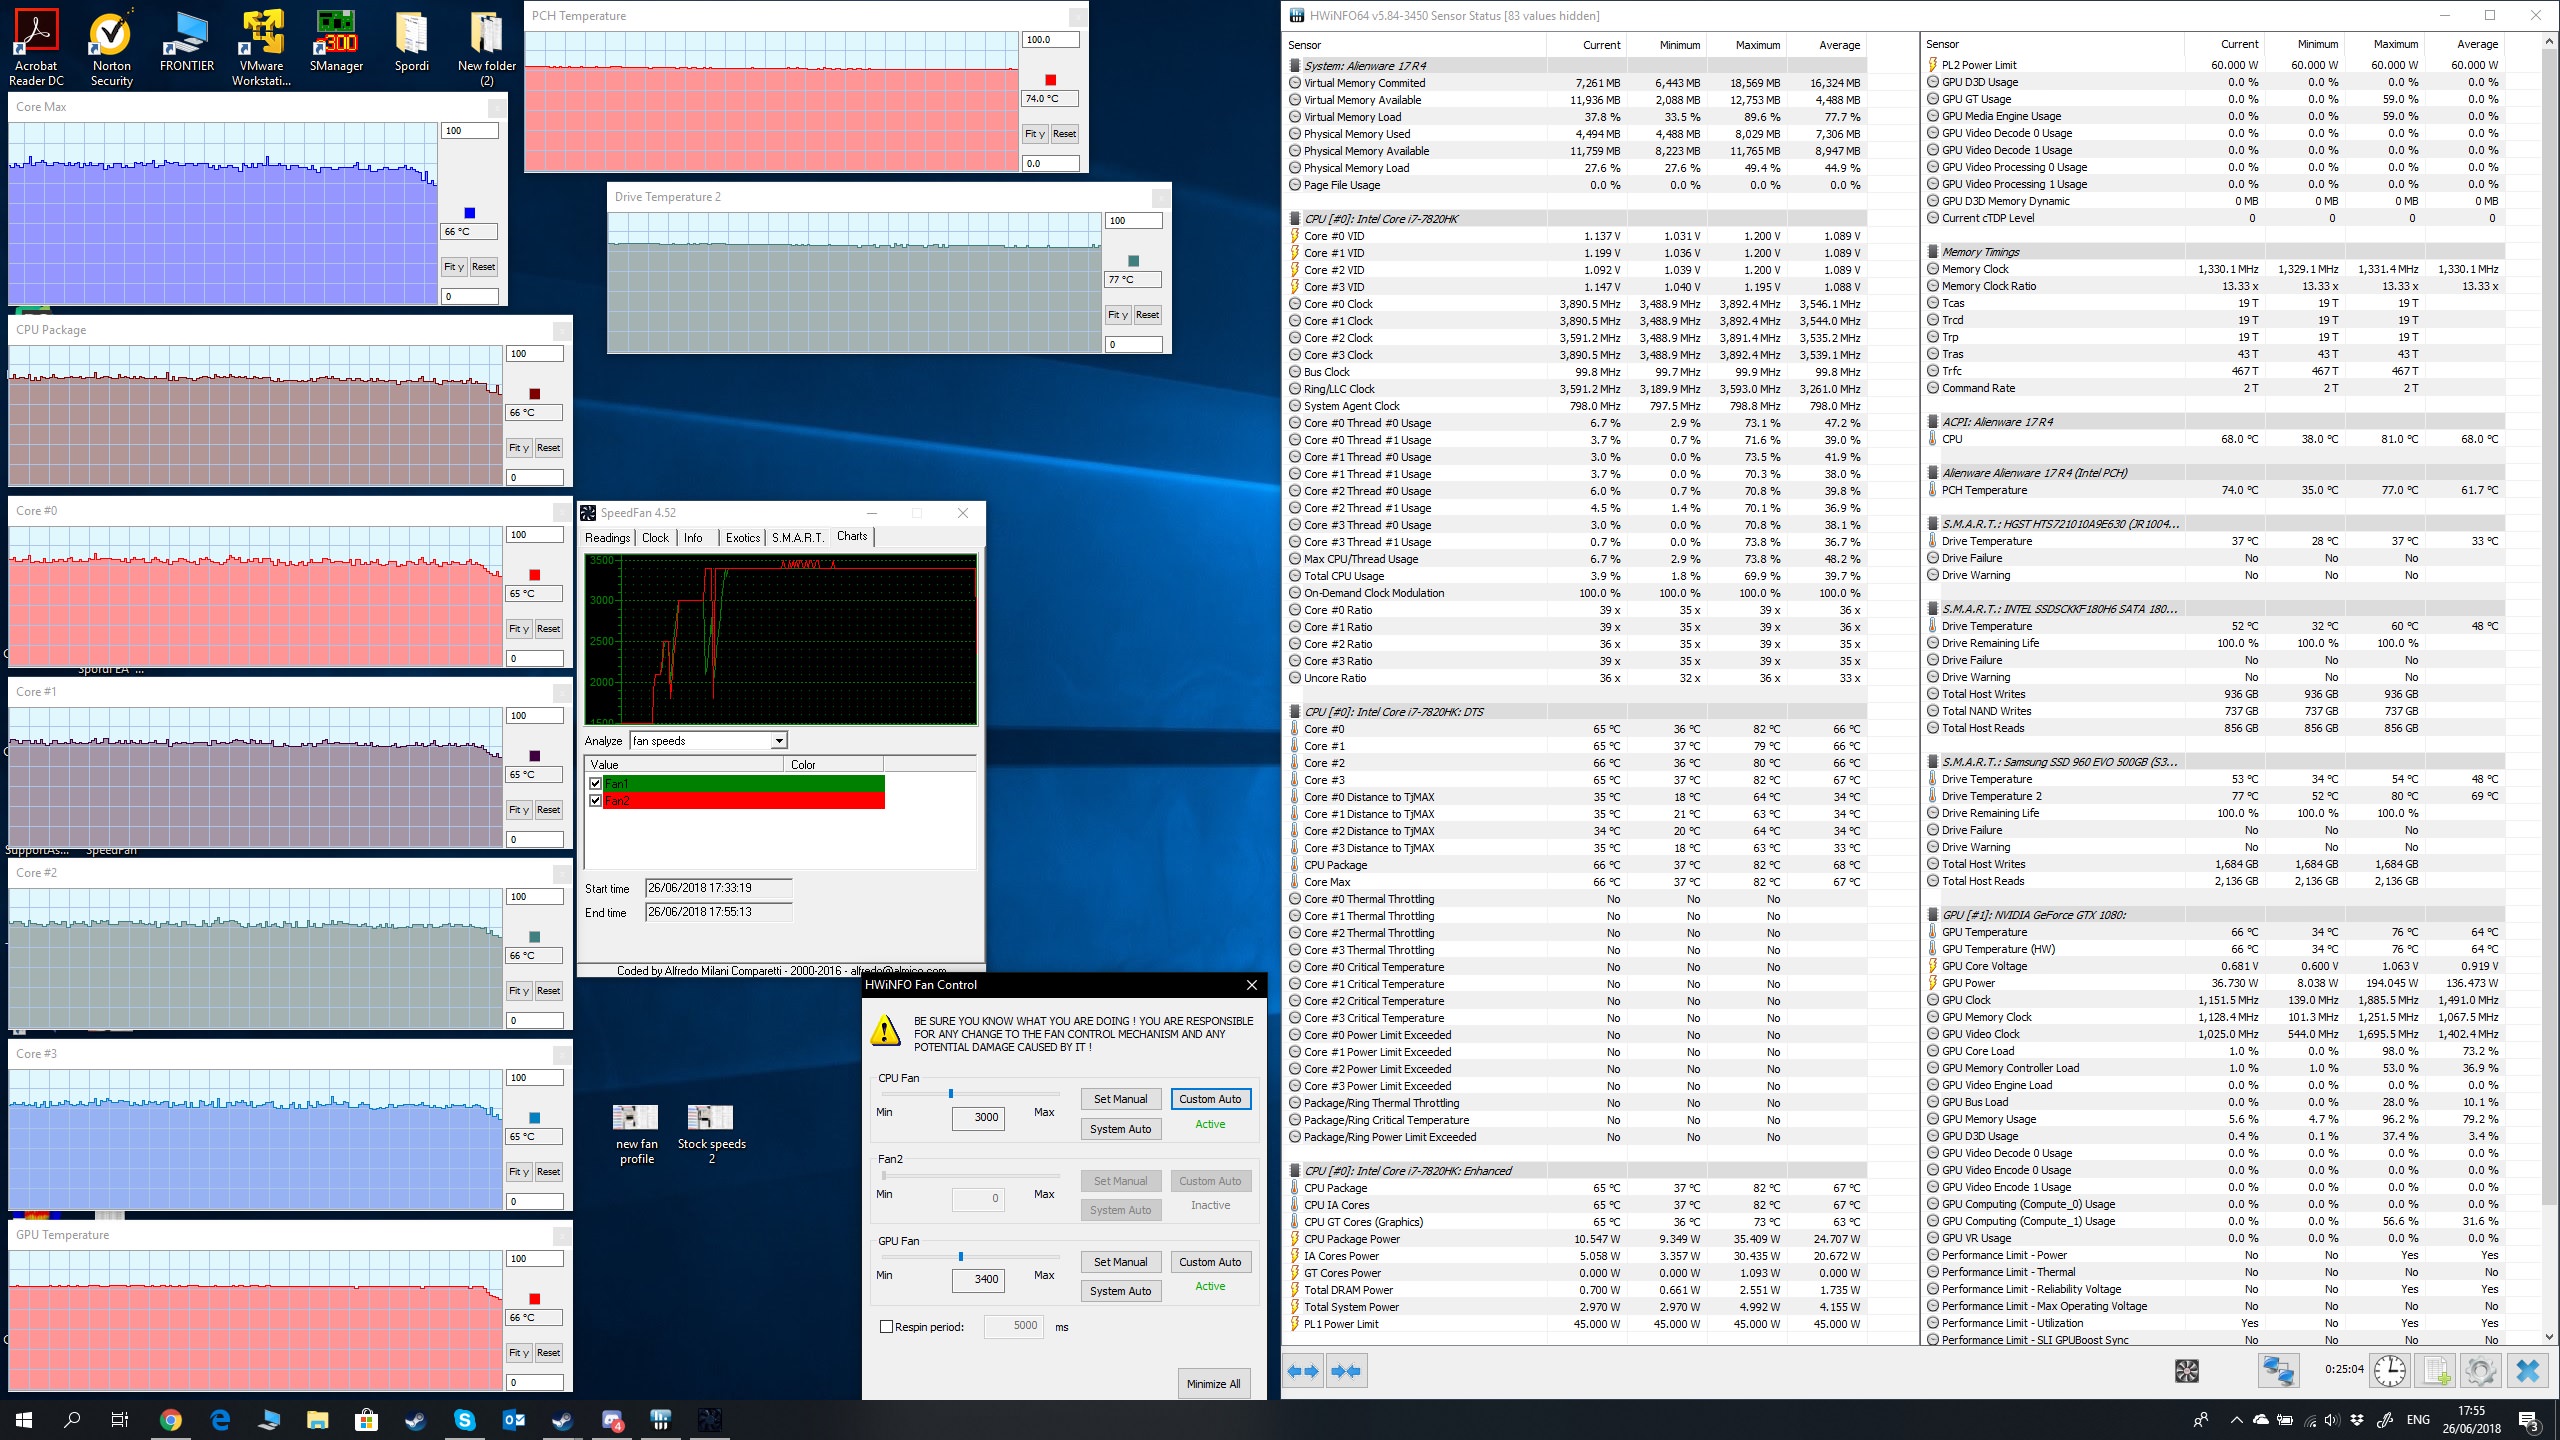Open File Explorer from taskbar
The width and height of the screenshot is (2560, 1440).
[317, 1419]
